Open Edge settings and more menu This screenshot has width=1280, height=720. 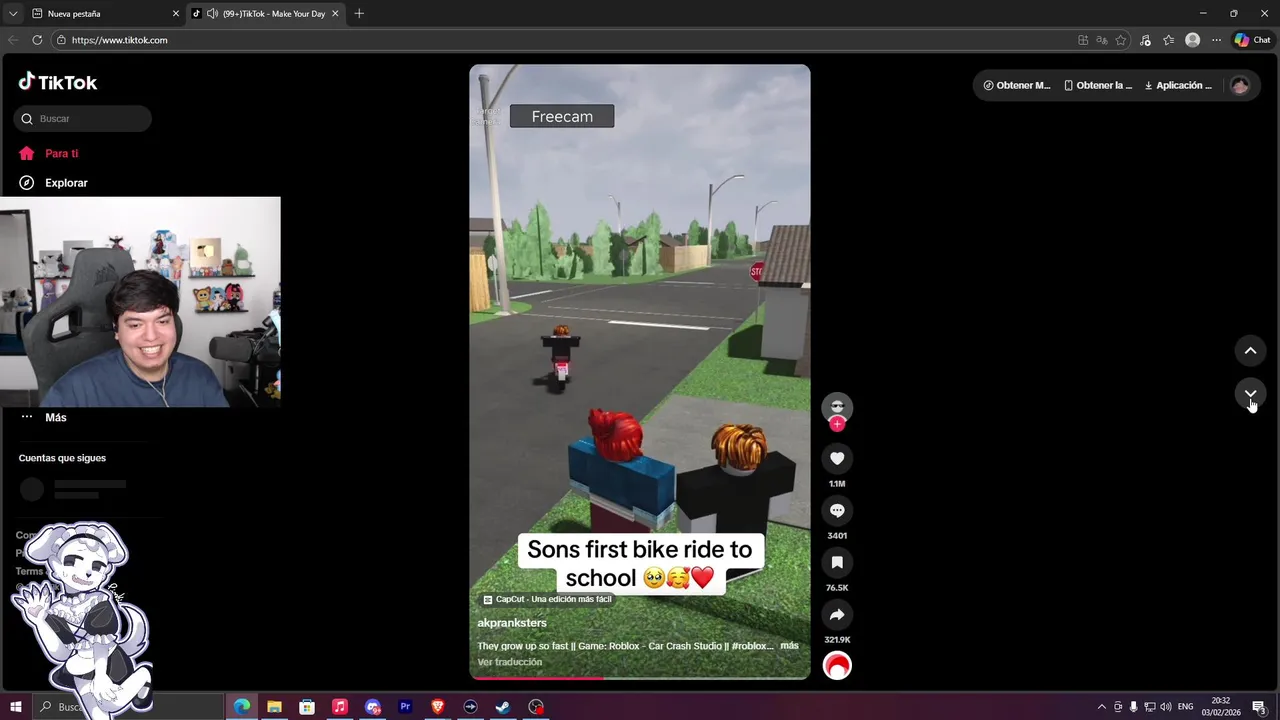(x=1216, y=40)
